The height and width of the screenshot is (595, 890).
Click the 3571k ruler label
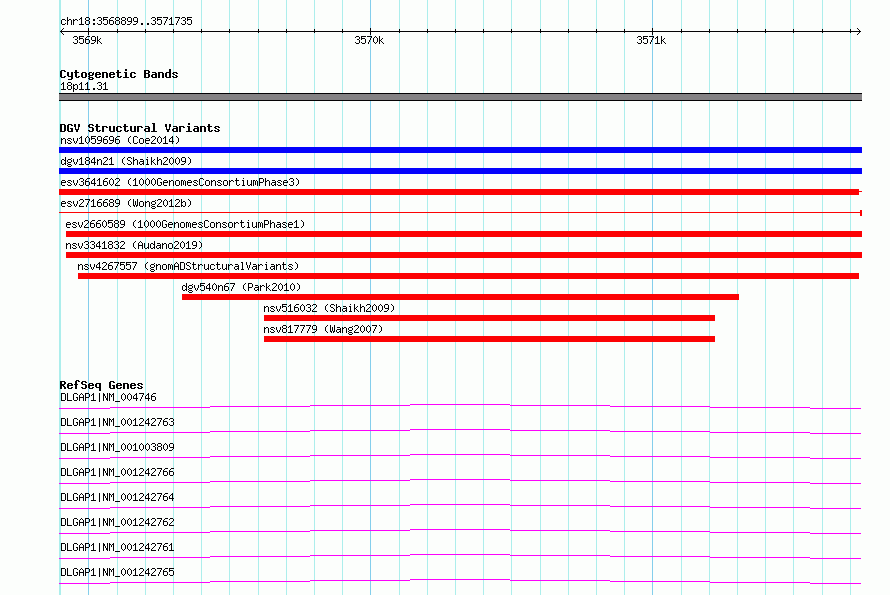651,40
